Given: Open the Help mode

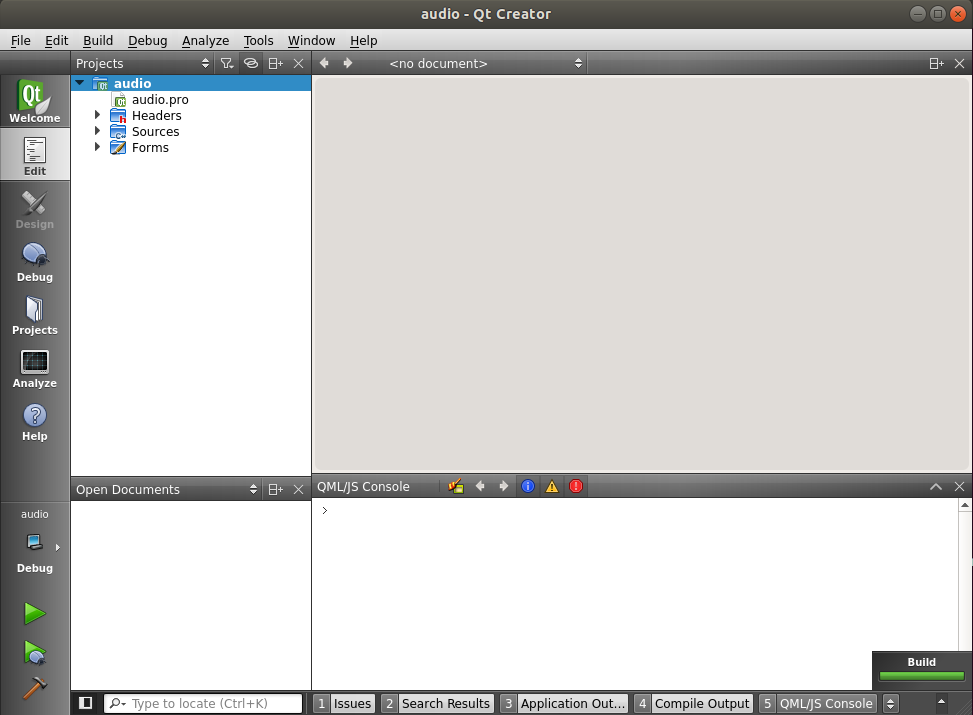Looking at the screenshot, I should 35,421.
